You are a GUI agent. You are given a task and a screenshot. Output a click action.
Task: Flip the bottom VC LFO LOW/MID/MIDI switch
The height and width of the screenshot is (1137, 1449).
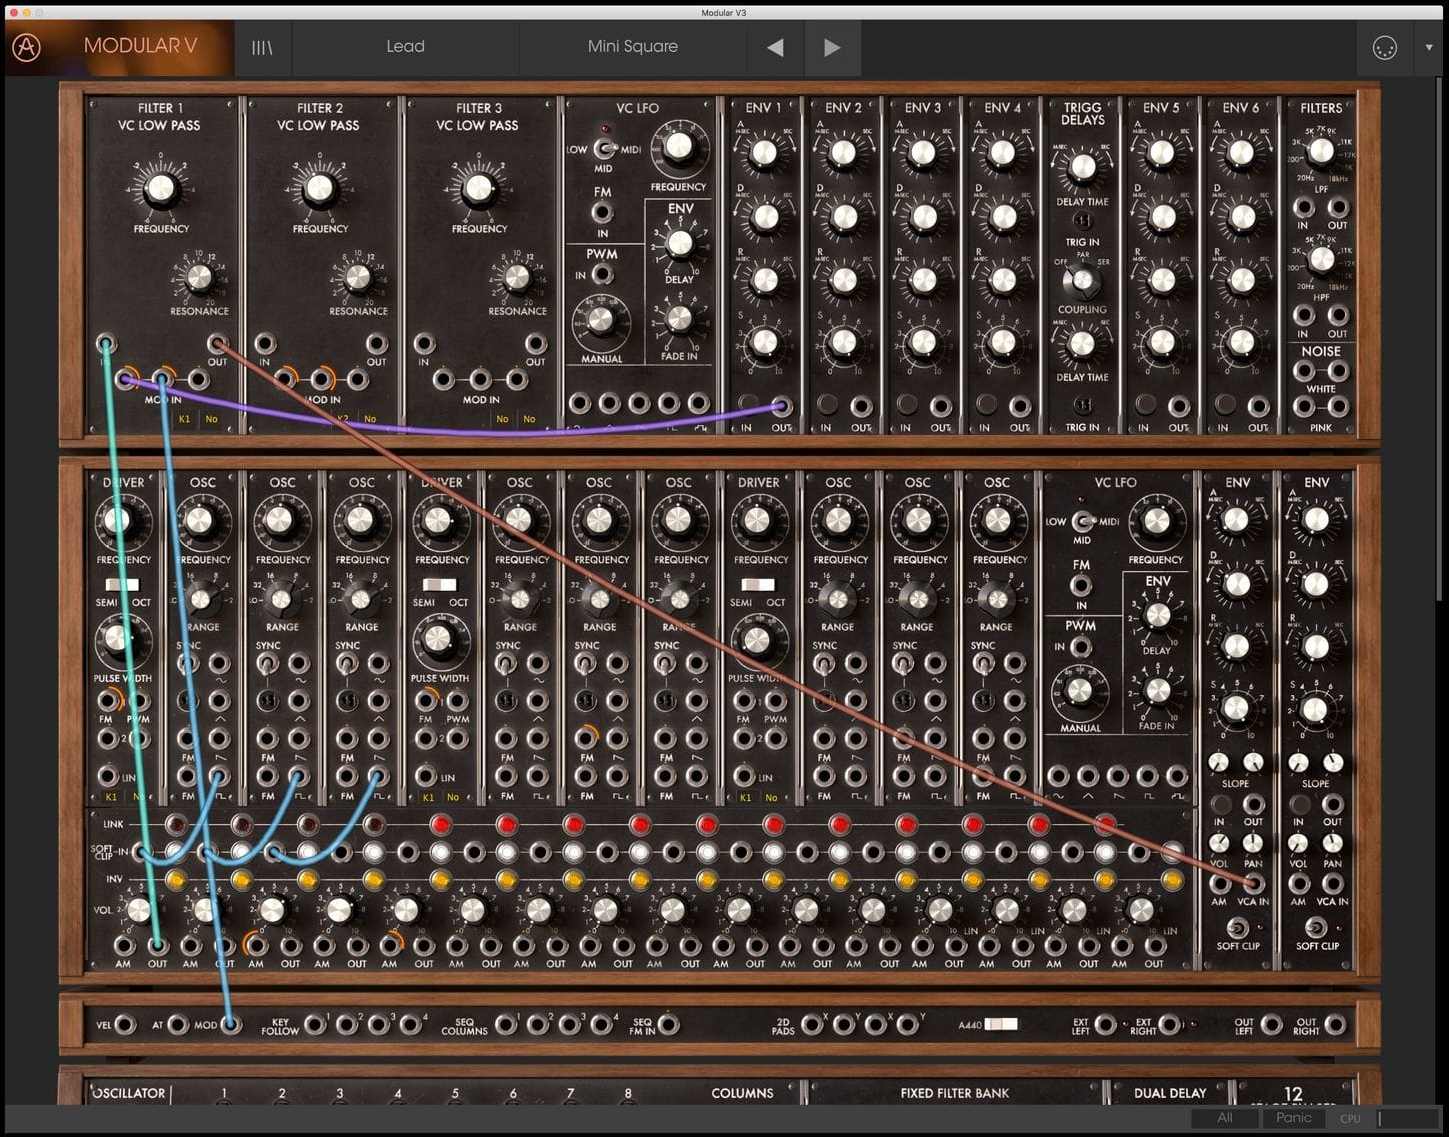pos(1083,521)
